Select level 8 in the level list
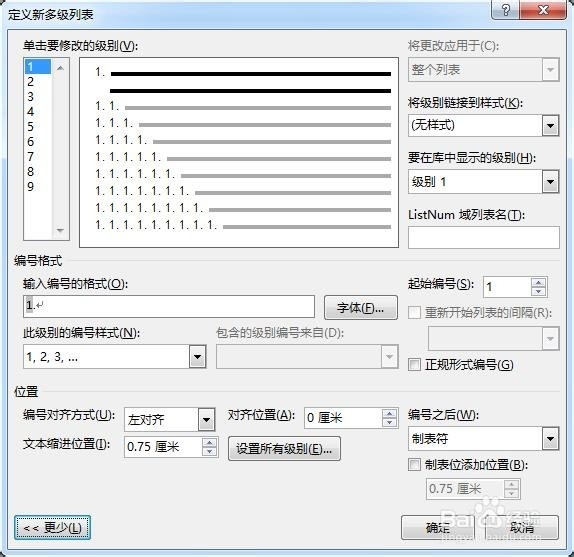Viewport: 574px width, 557px height. pyautogui.click(x=37, y=172)
